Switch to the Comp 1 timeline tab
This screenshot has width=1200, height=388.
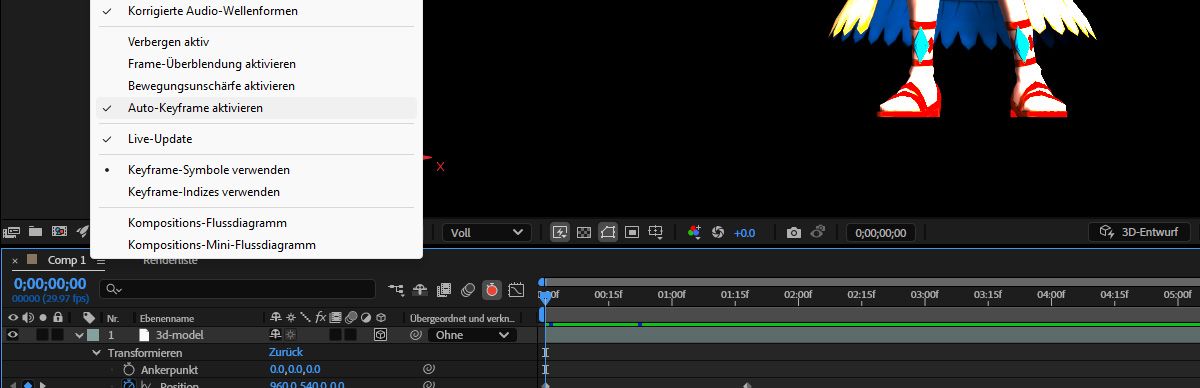point(68,260)
